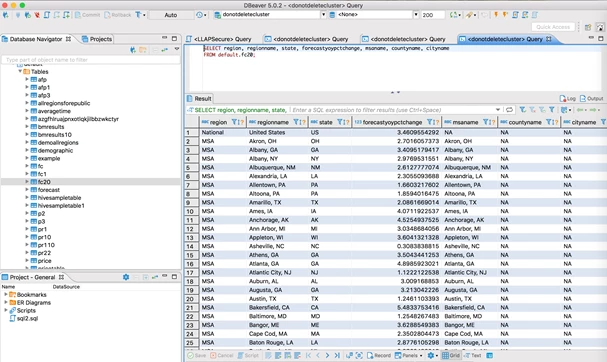
Task: Click the Project General settings gear icon
Action: pos(126,277)
